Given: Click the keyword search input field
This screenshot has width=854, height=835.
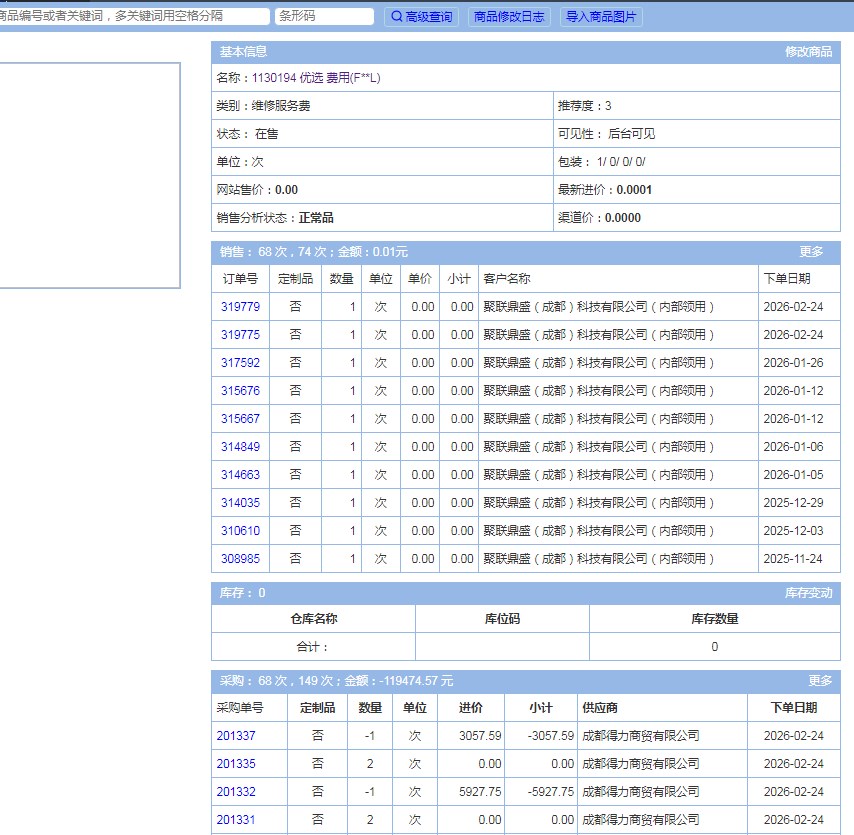Looking at the screenshot, I should coord(133,17).
